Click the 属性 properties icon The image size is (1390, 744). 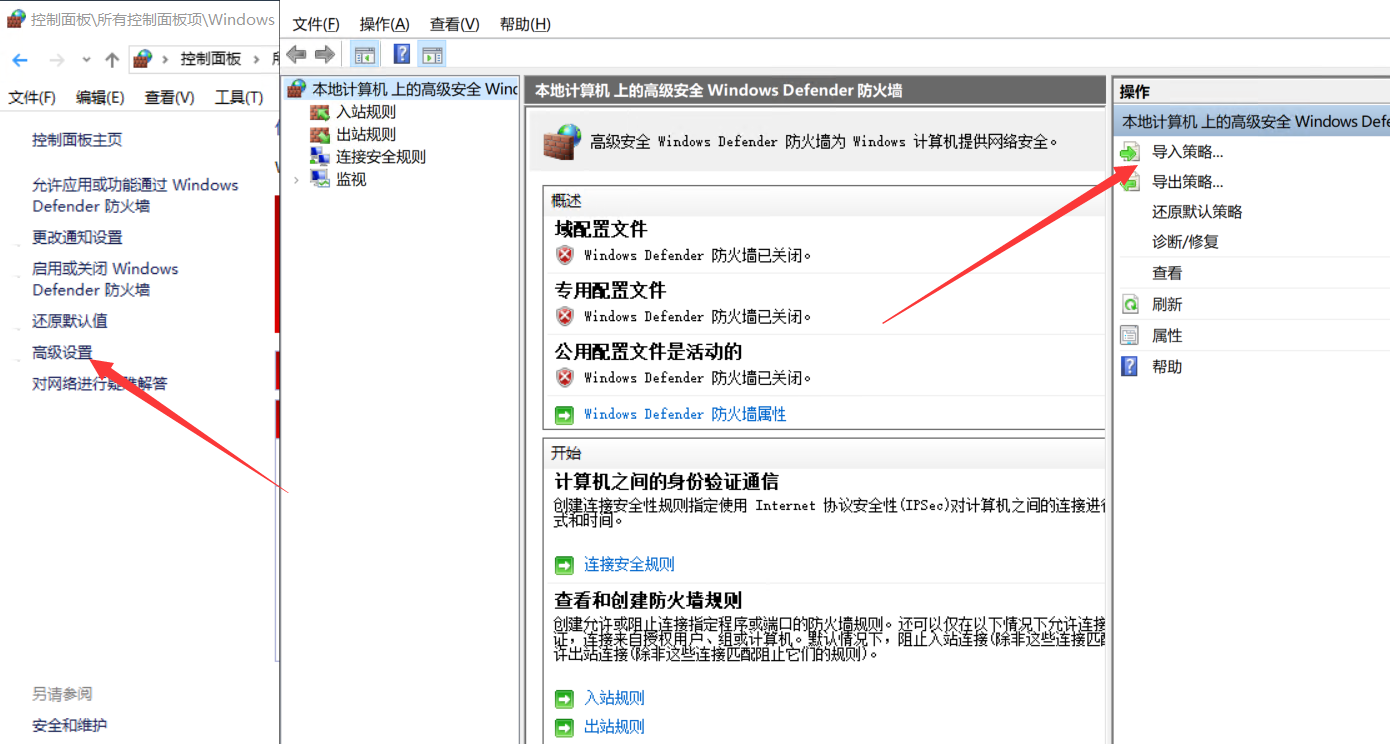(x=1130, y=336)
